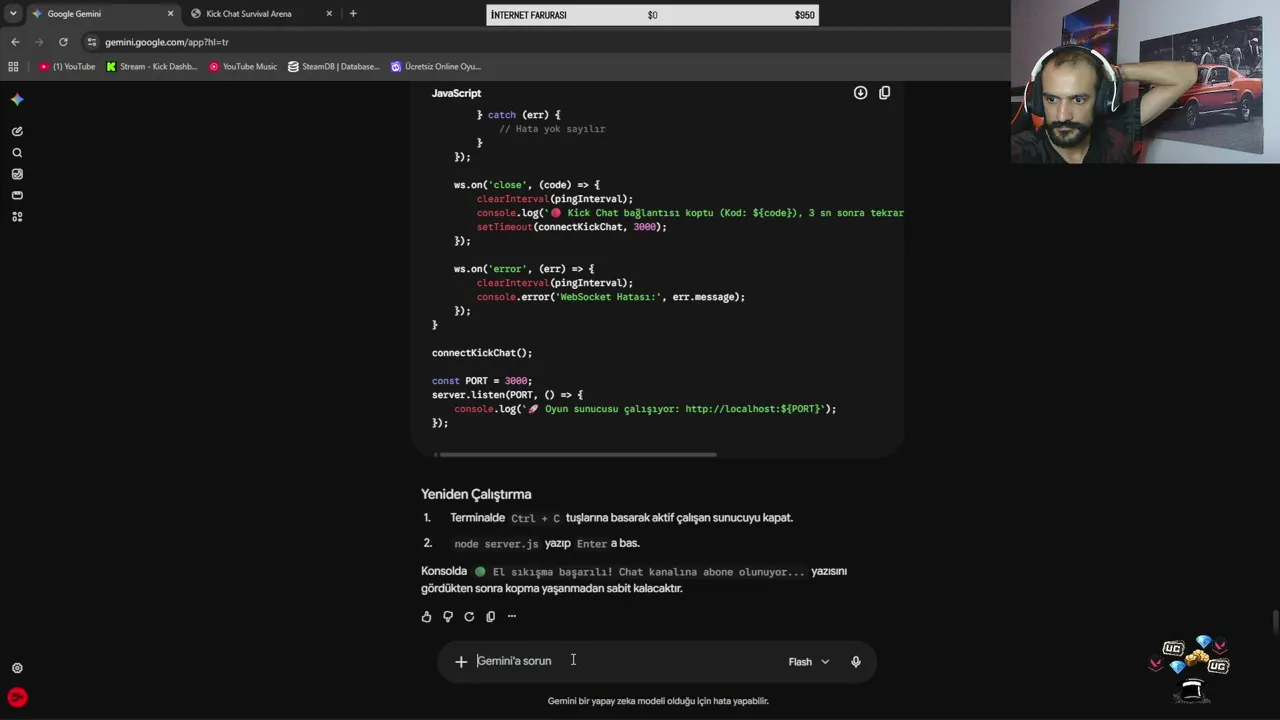Open the bookmarks apps grid icon
The image size is (1280, 720).
point(13,67)
